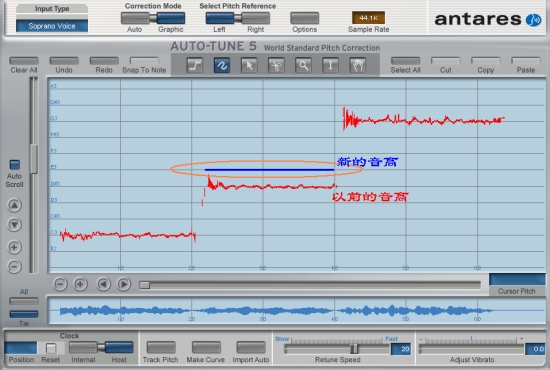Screen dimensions: 550x370
Task: Switch Correction Mode to Auto
Action: click(135, 18)
